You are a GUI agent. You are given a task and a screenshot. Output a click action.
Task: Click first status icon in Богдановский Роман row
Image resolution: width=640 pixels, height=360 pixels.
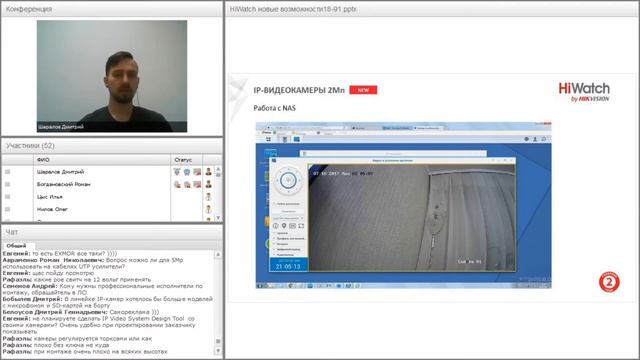[x=177, y=184]
